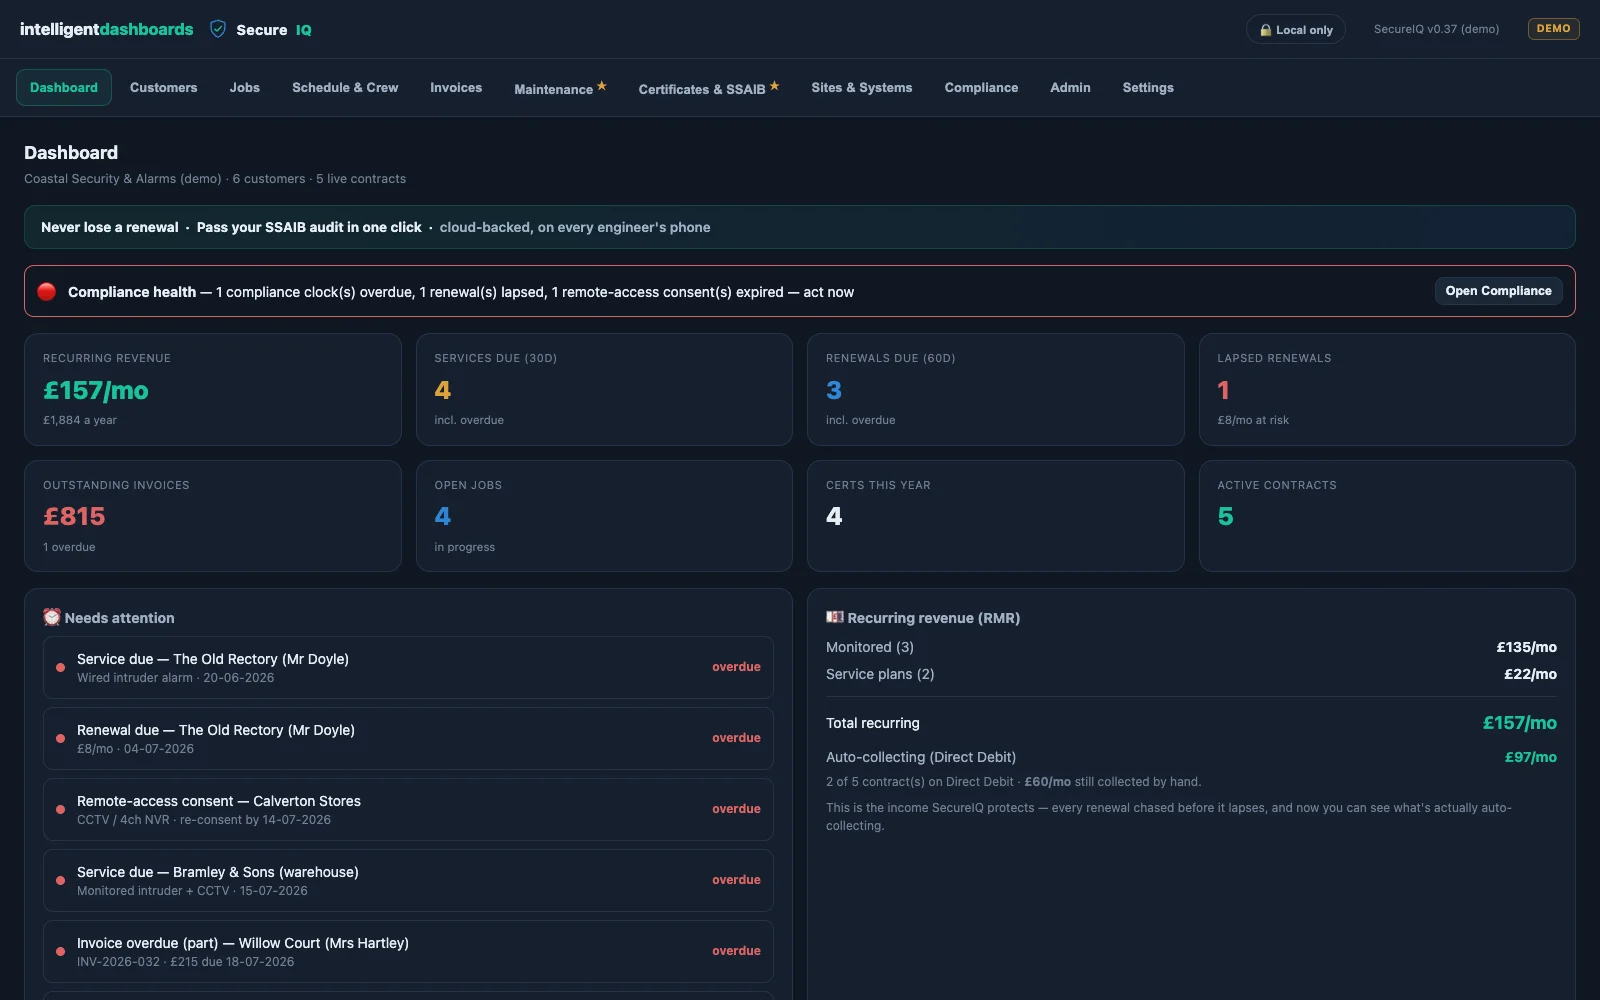The image size is (1600, 1000).
Task: Click Never lose a renewal banner text
Action: click(110, 227)
